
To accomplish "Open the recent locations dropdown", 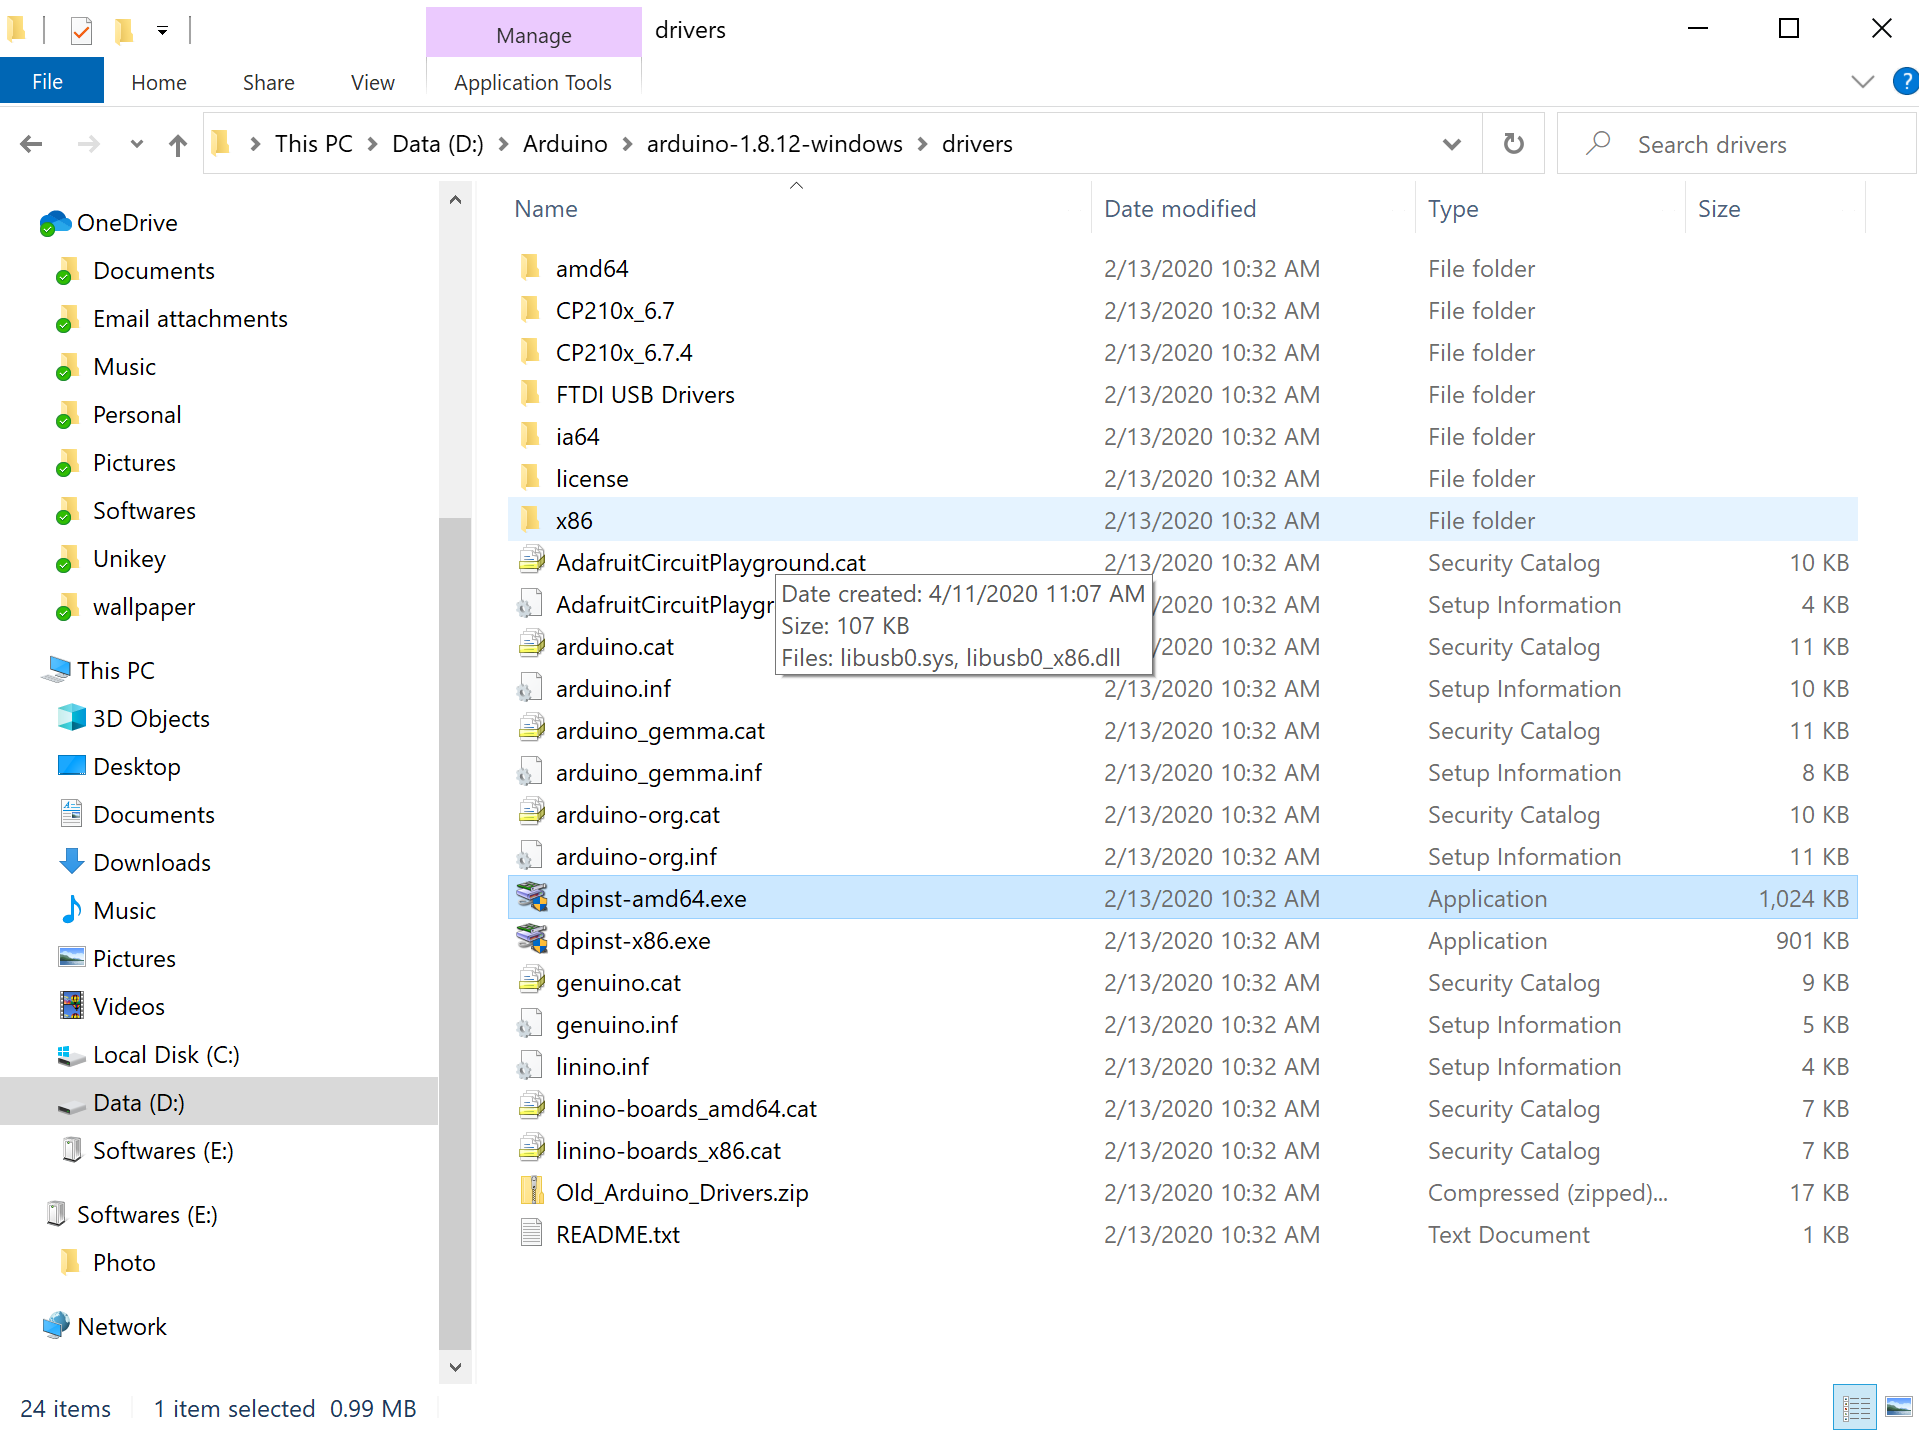I will pyautogui.click(x=137, y=144).
